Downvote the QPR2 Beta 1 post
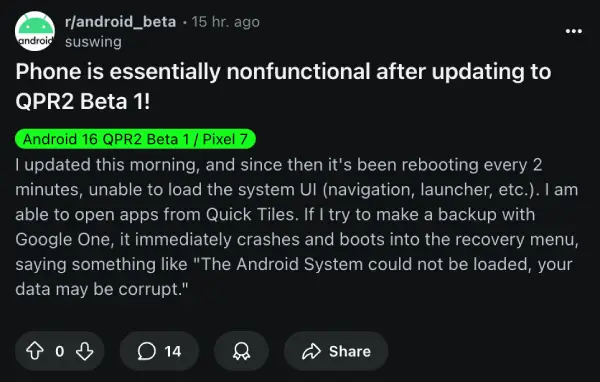The width and height of the screenshot is (600, 382). coord(85,351)
